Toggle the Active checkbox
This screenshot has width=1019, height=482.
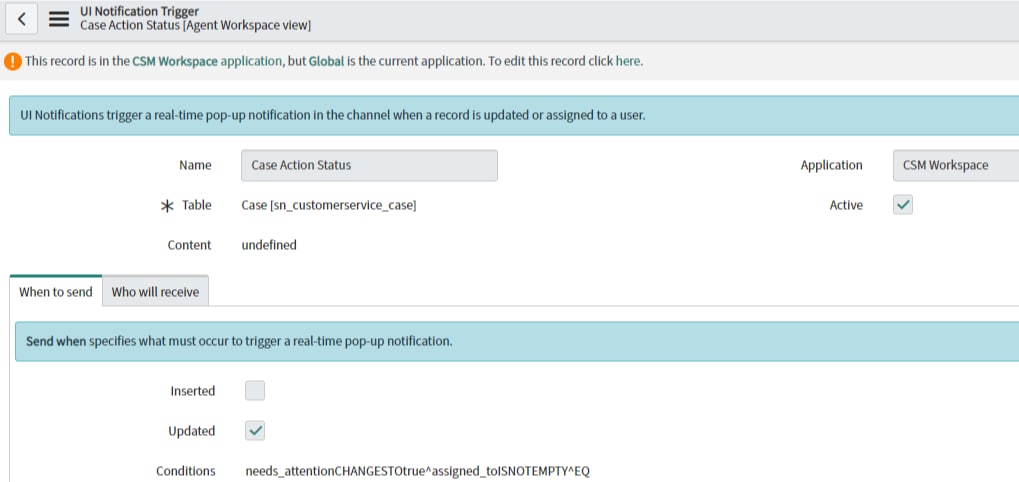click(903, 205)
